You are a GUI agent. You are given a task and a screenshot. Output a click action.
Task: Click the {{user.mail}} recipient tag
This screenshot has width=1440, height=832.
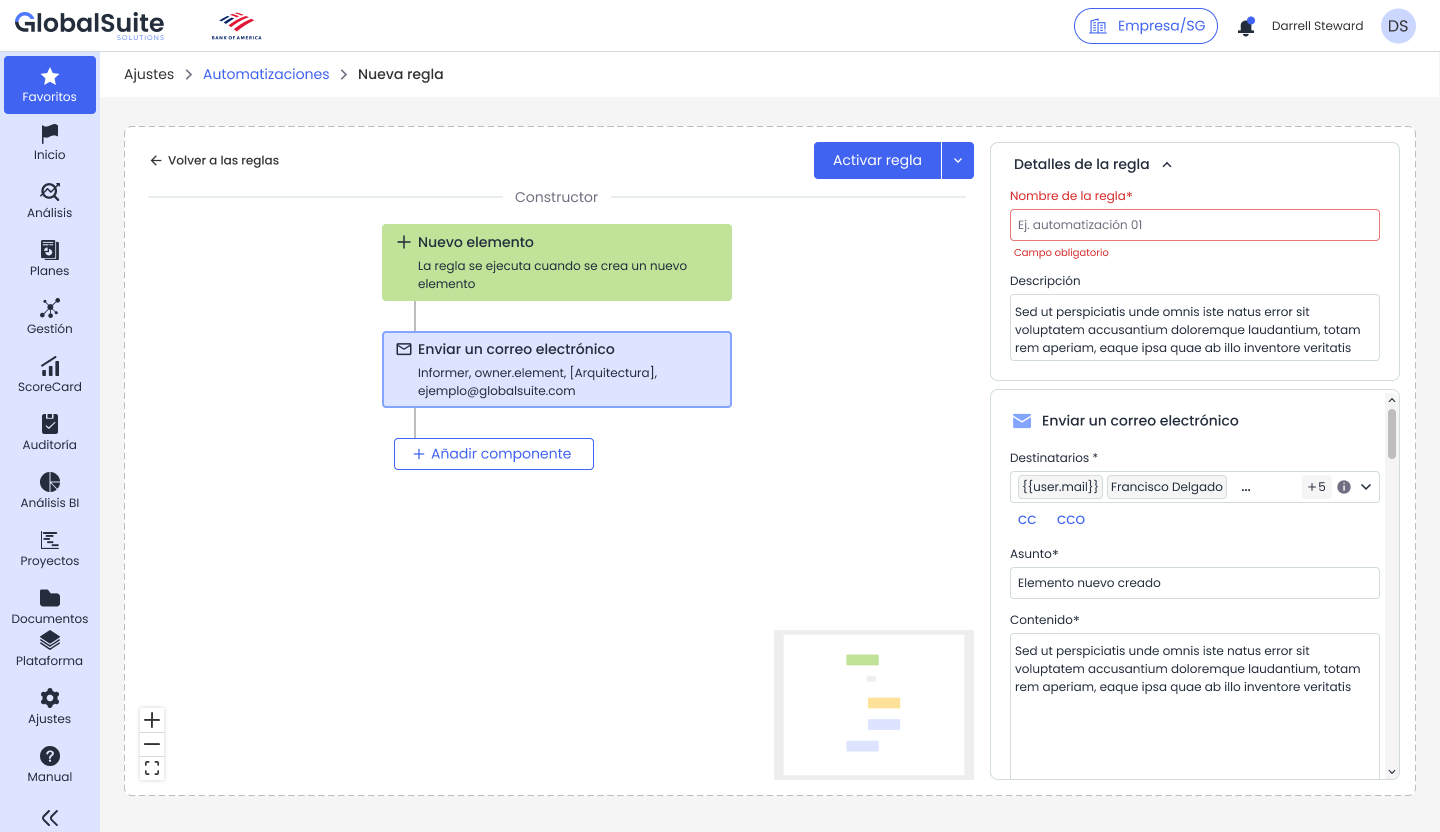point(1060,487)
